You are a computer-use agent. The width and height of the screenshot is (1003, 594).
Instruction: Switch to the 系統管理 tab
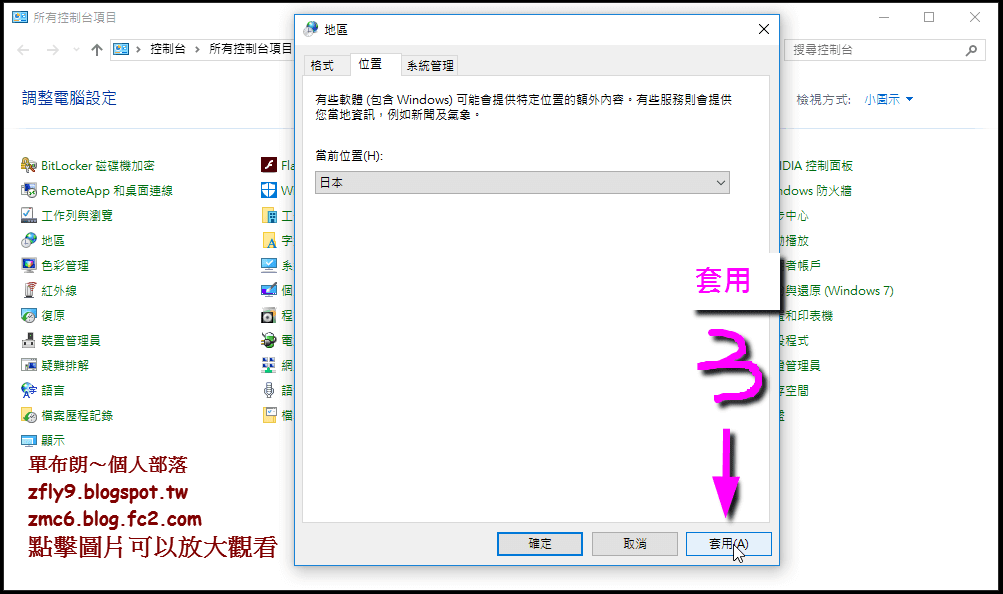point(430,65)
